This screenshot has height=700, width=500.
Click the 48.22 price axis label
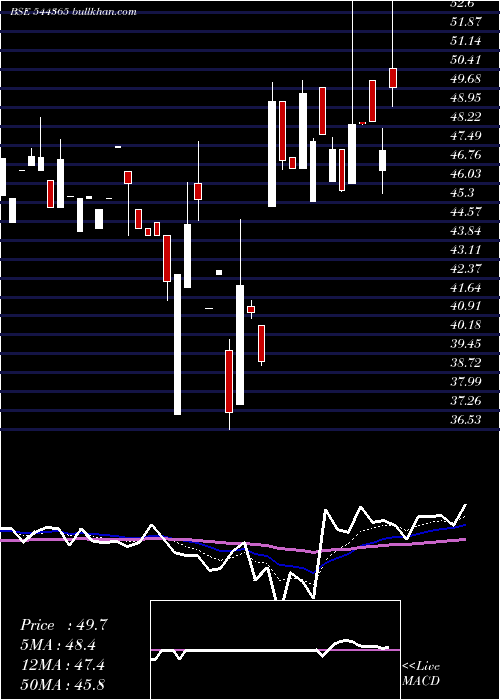pos(465,117)
